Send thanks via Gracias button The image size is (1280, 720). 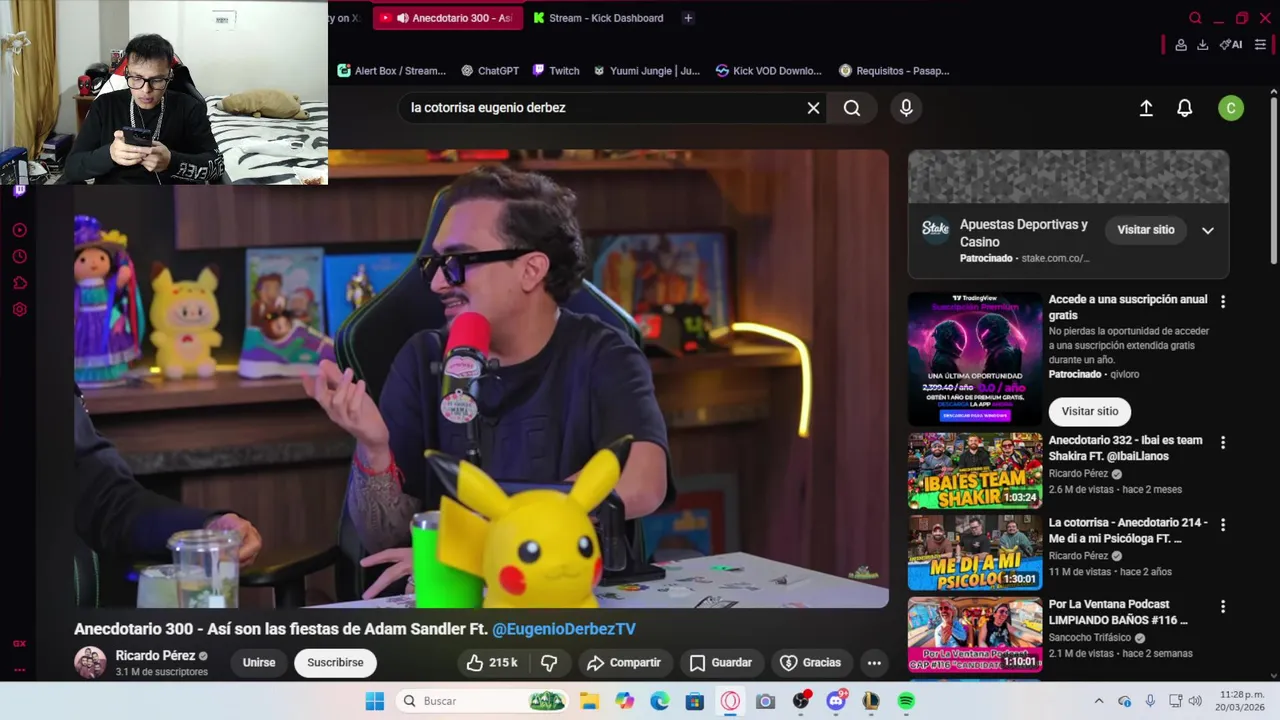[811, 662]
